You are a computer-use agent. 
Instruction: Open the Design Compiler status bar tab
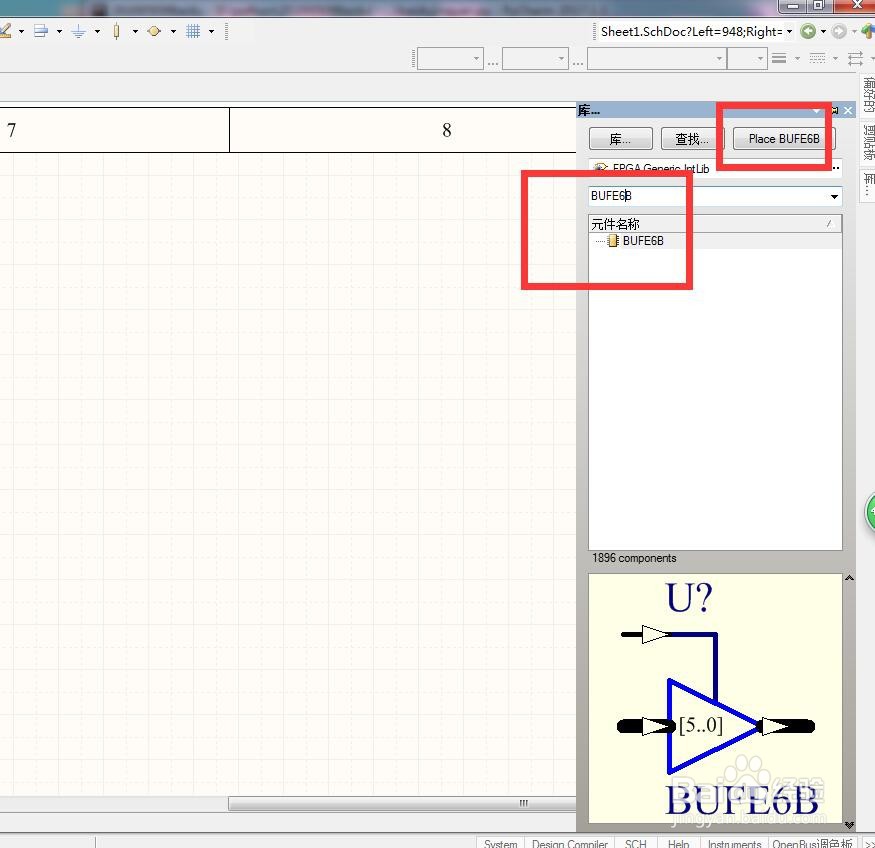(x=569, y=843)
